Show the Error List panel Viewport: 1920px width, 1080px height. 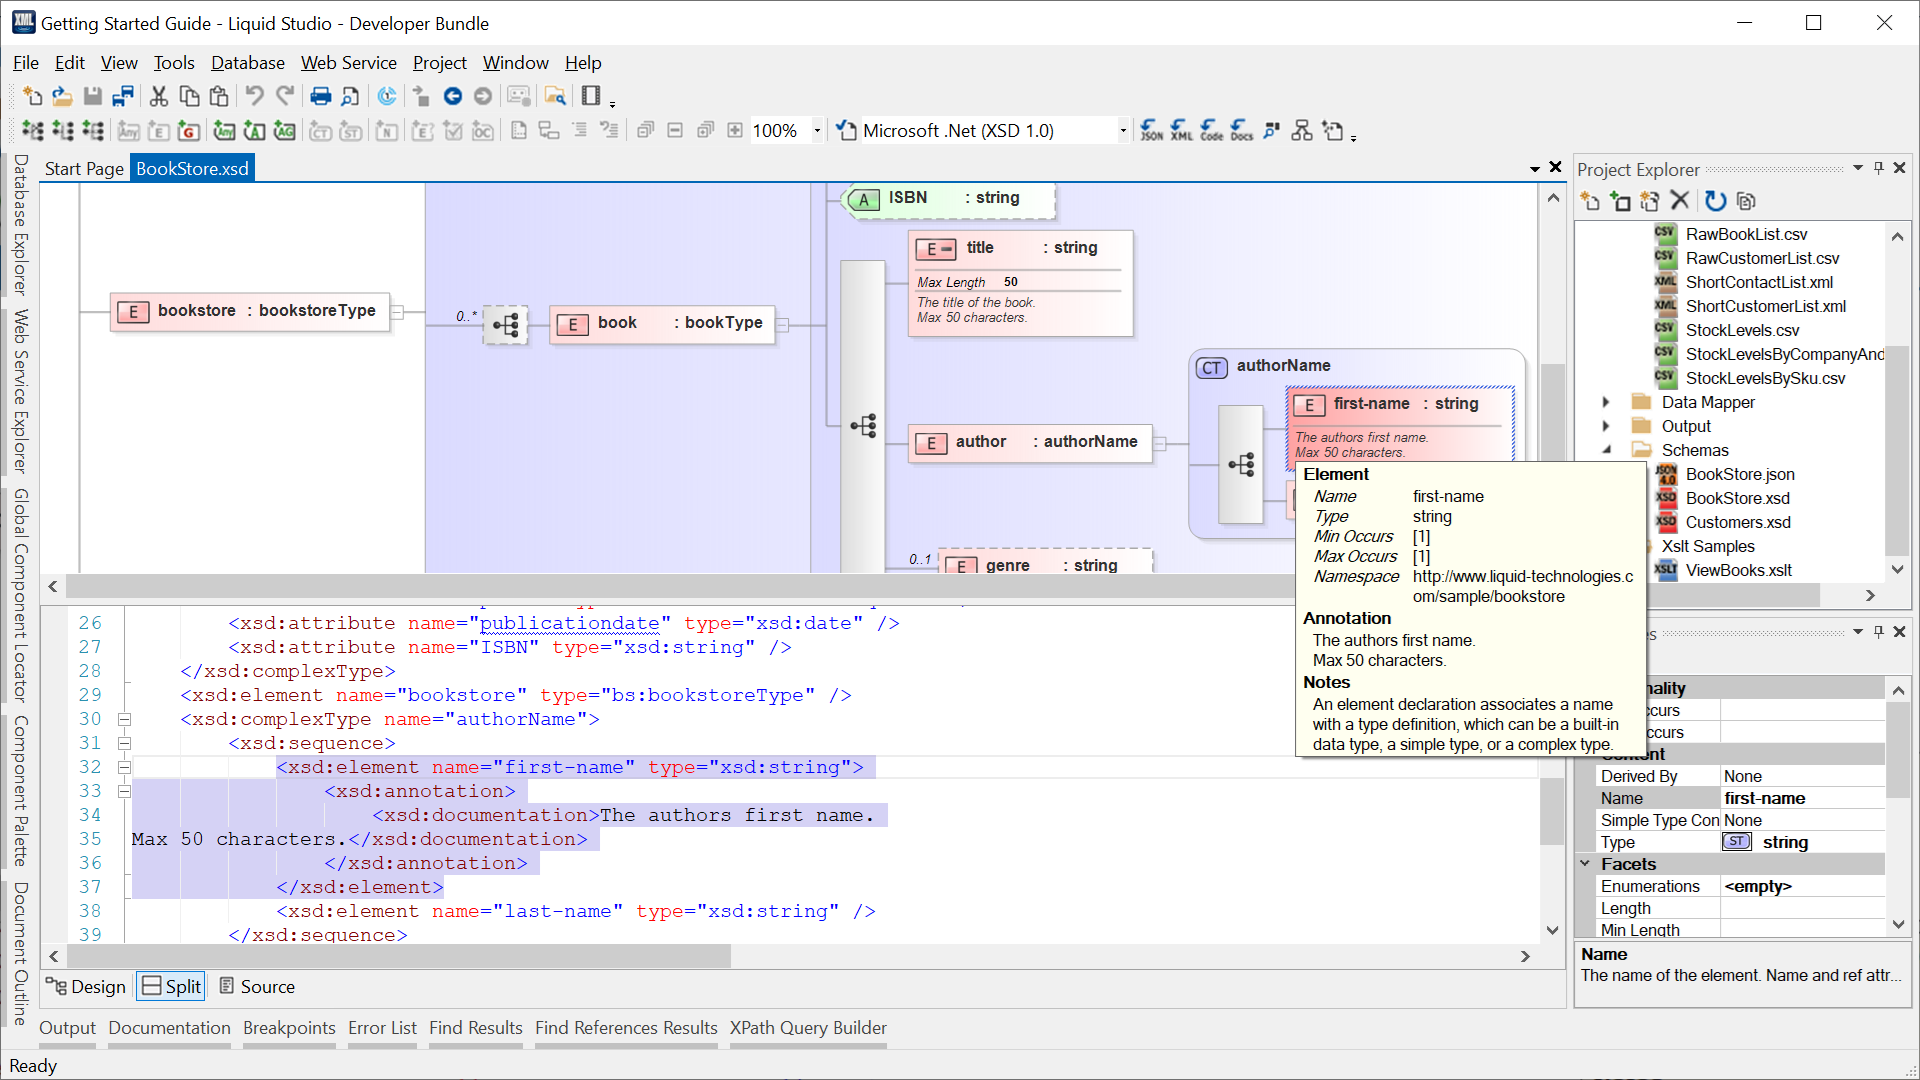click(x=382, y=1028)
